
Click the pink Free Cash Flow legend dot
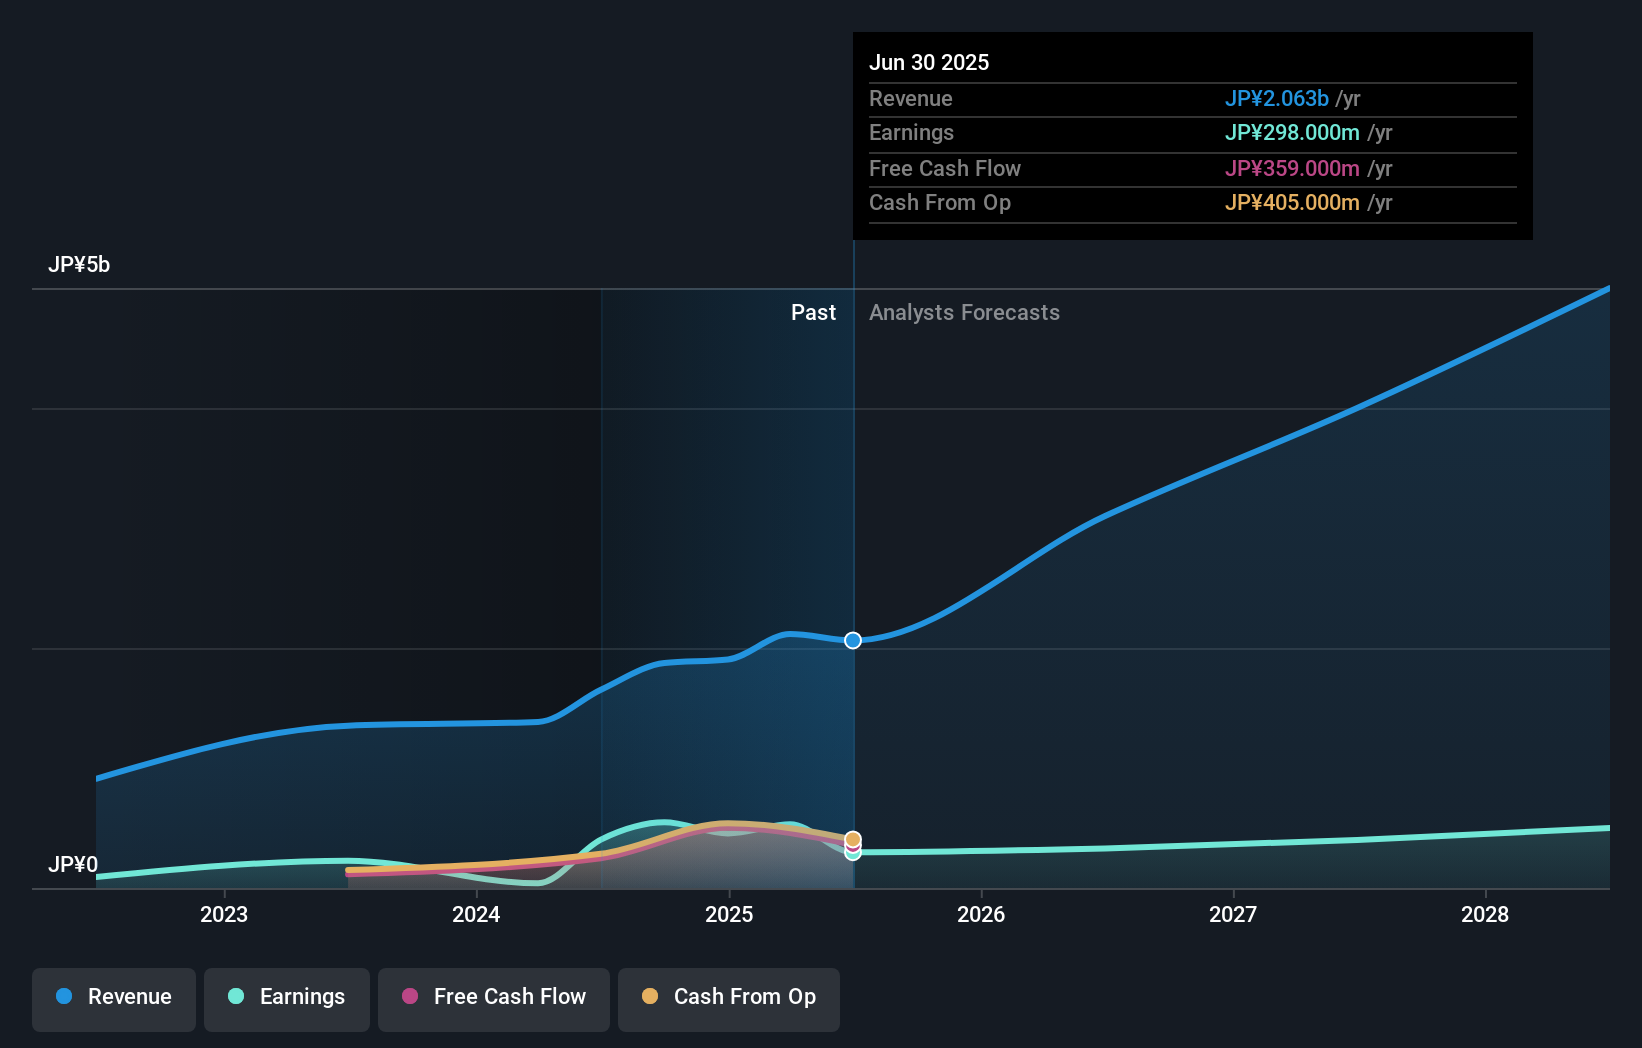409,997
